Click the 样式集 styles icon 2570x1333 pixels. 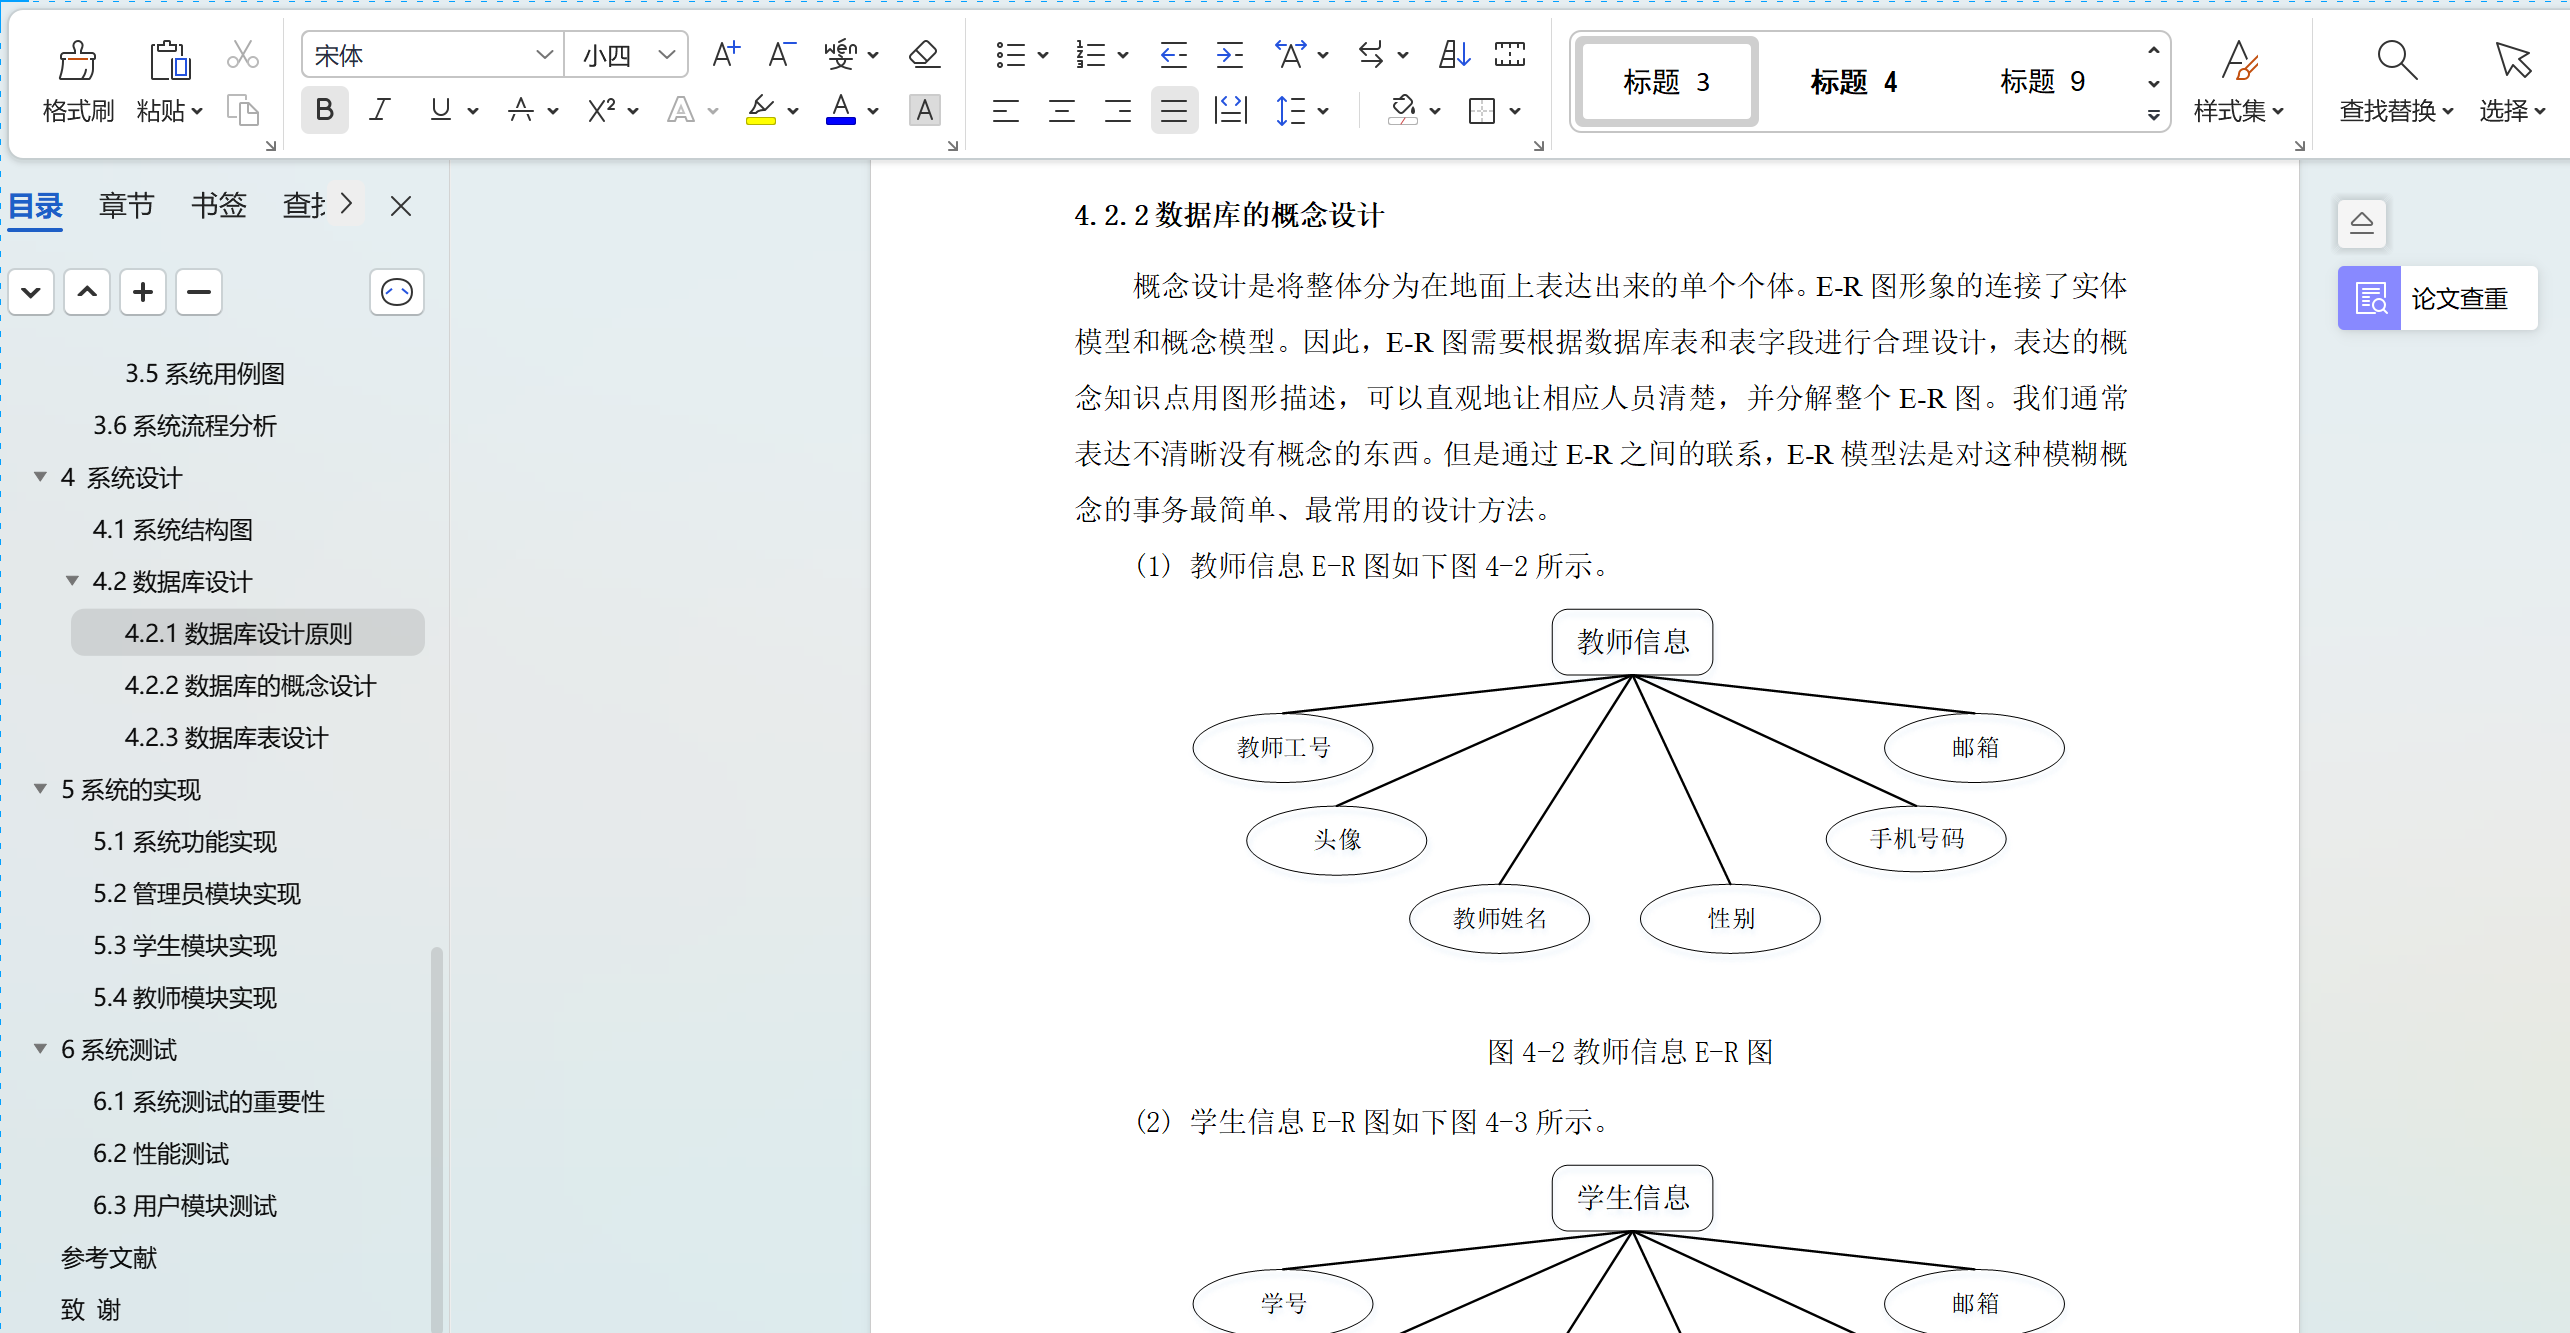click(2239, 80)
